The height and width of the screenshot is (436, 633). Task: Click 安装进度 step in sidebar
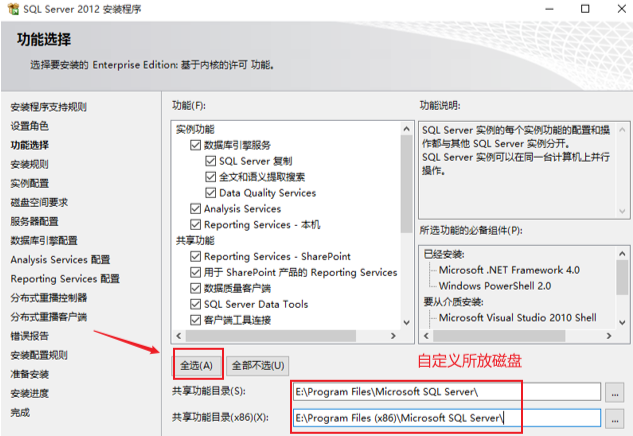(29, 393)
